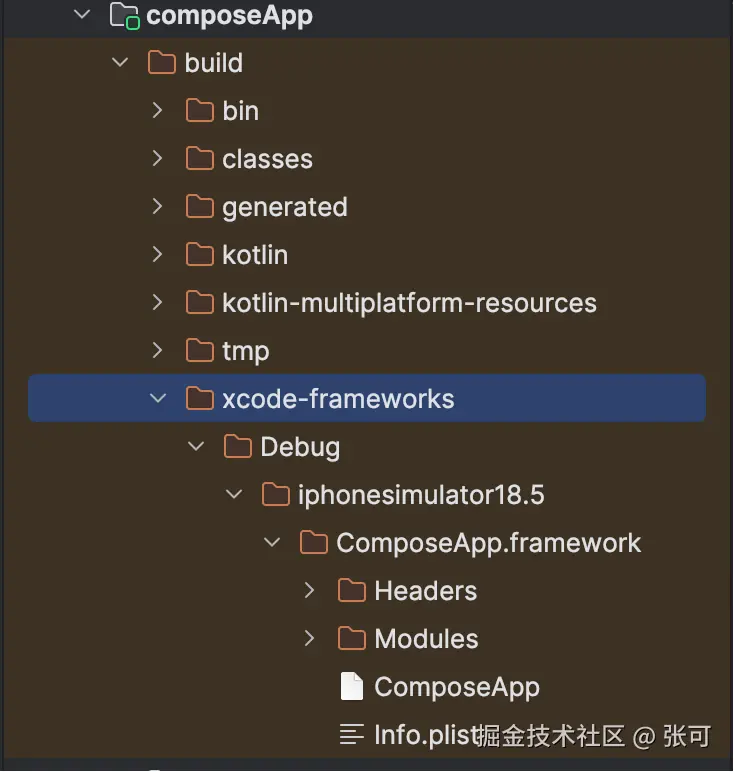Click the xcode-frameworks folder icon

pos(200,399)
